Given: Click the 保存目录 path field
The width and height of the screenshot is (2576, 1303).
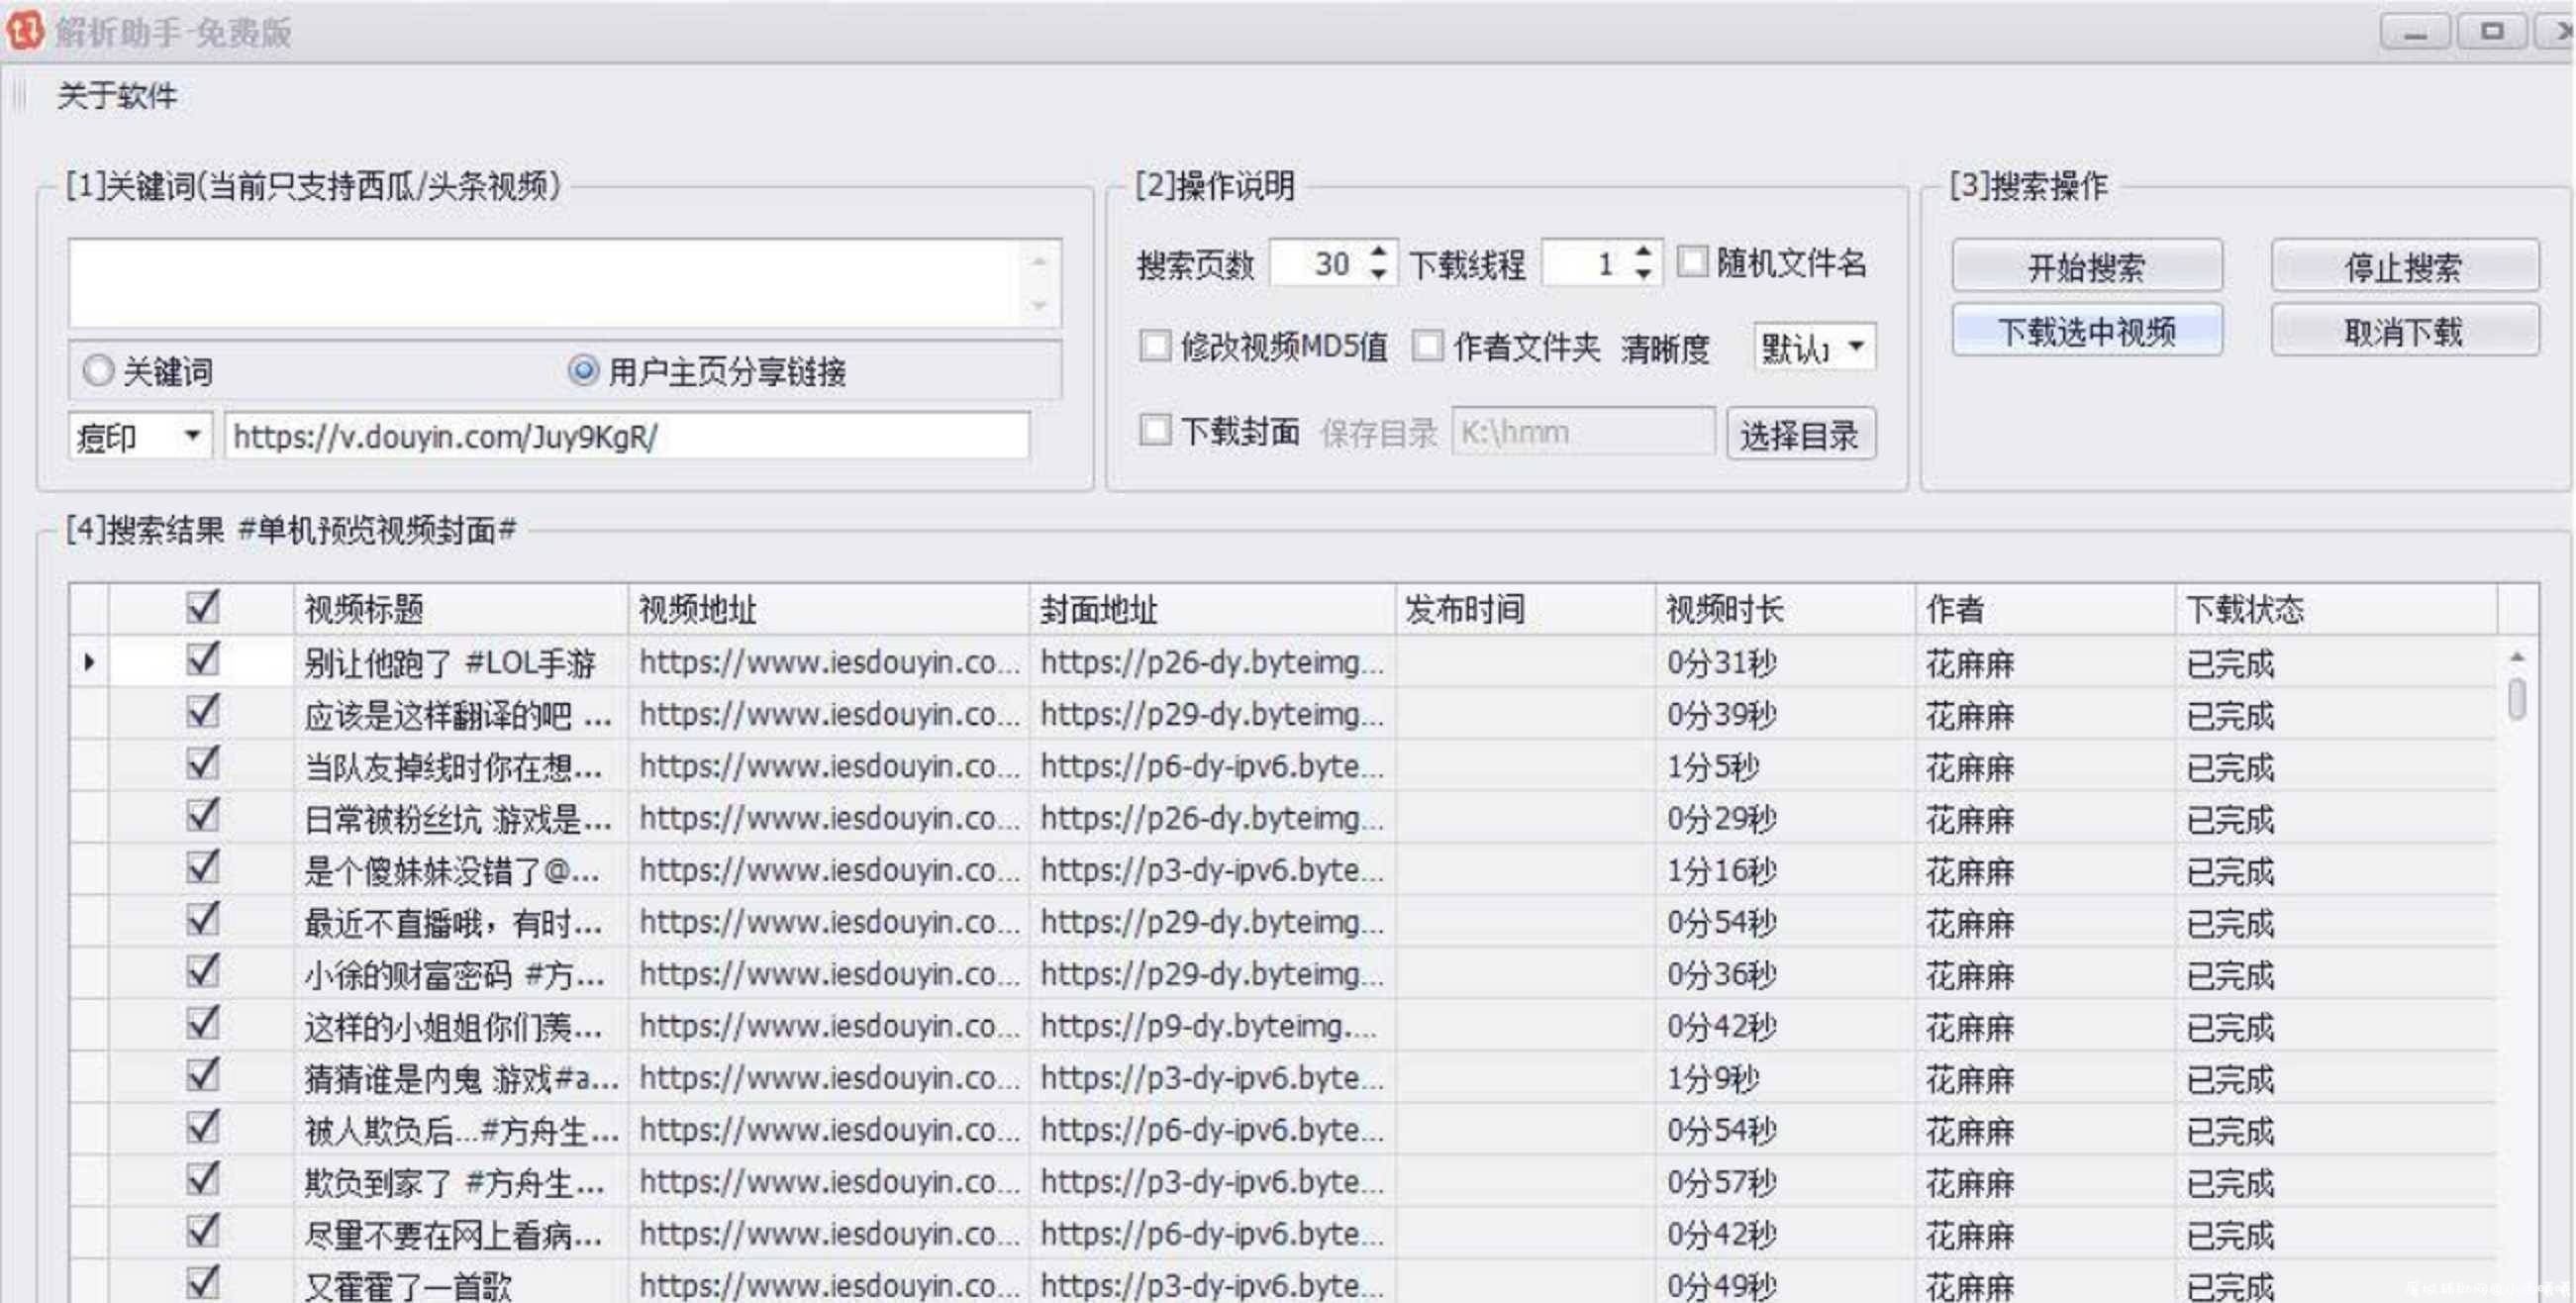Looking at the screenshot, I should click(1583, 432).
